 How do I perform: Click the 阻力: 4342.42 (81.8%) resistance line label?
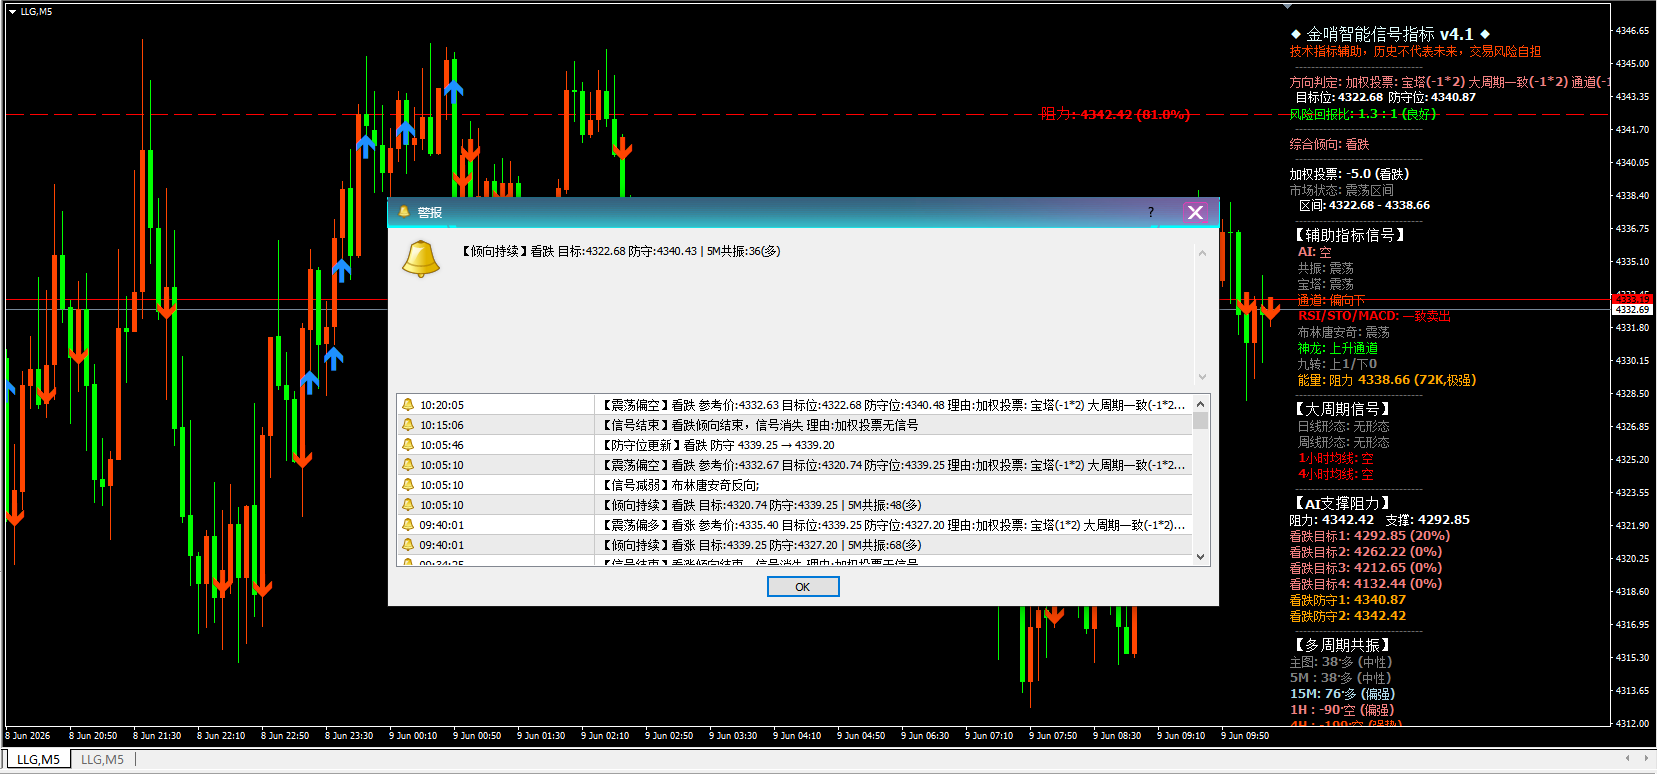click(1115, 114)
